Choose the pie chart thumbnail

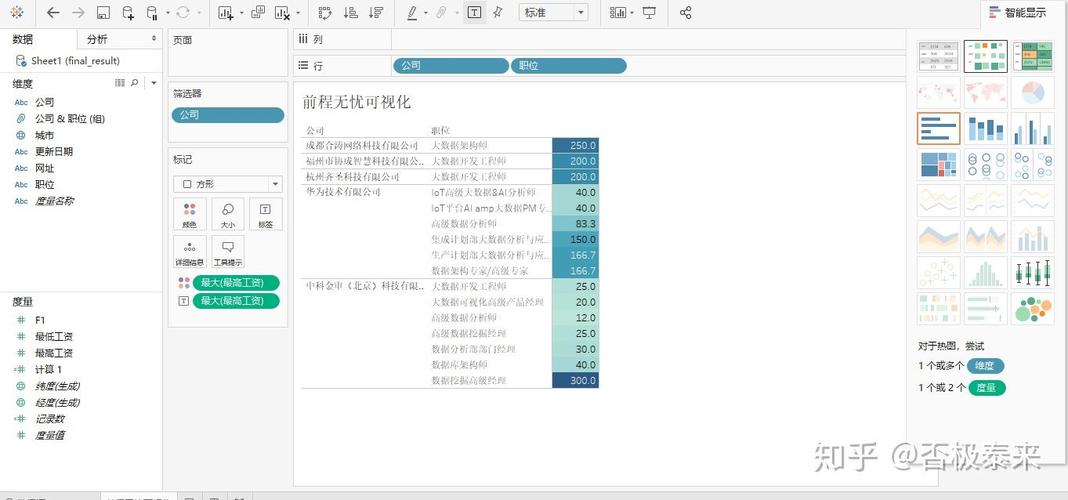click(1033, 92)
